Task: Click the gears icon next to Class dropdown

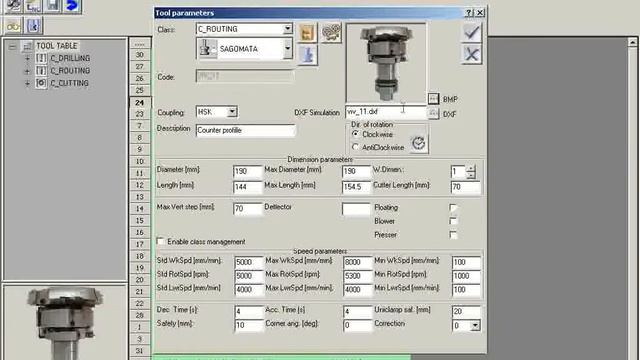Action: pos(331,33)
